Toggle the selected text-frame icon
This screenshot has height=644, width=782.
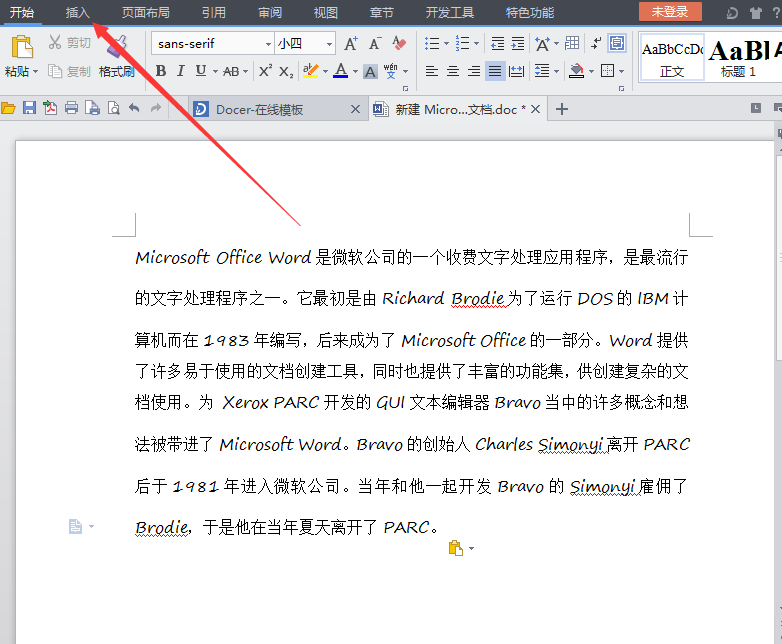click(617, 43)
